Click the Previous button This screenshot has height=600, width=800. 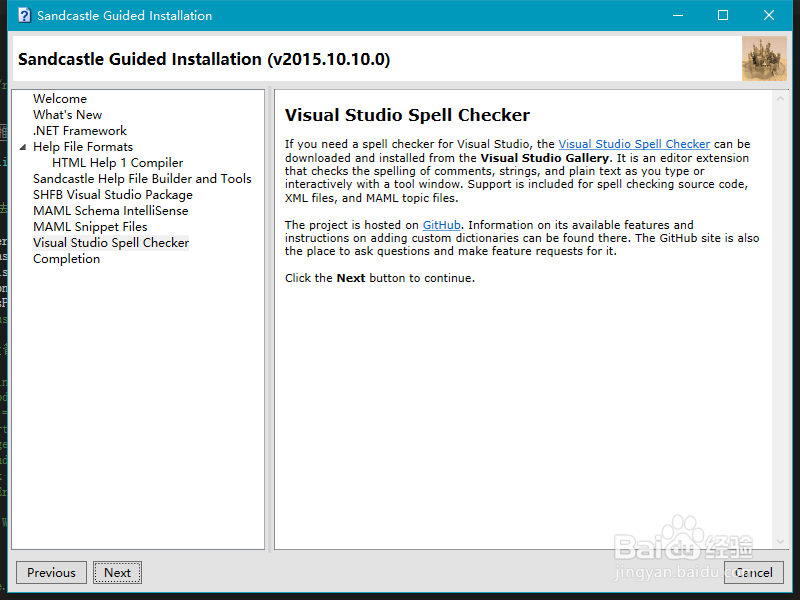click(x=51, y=572)
